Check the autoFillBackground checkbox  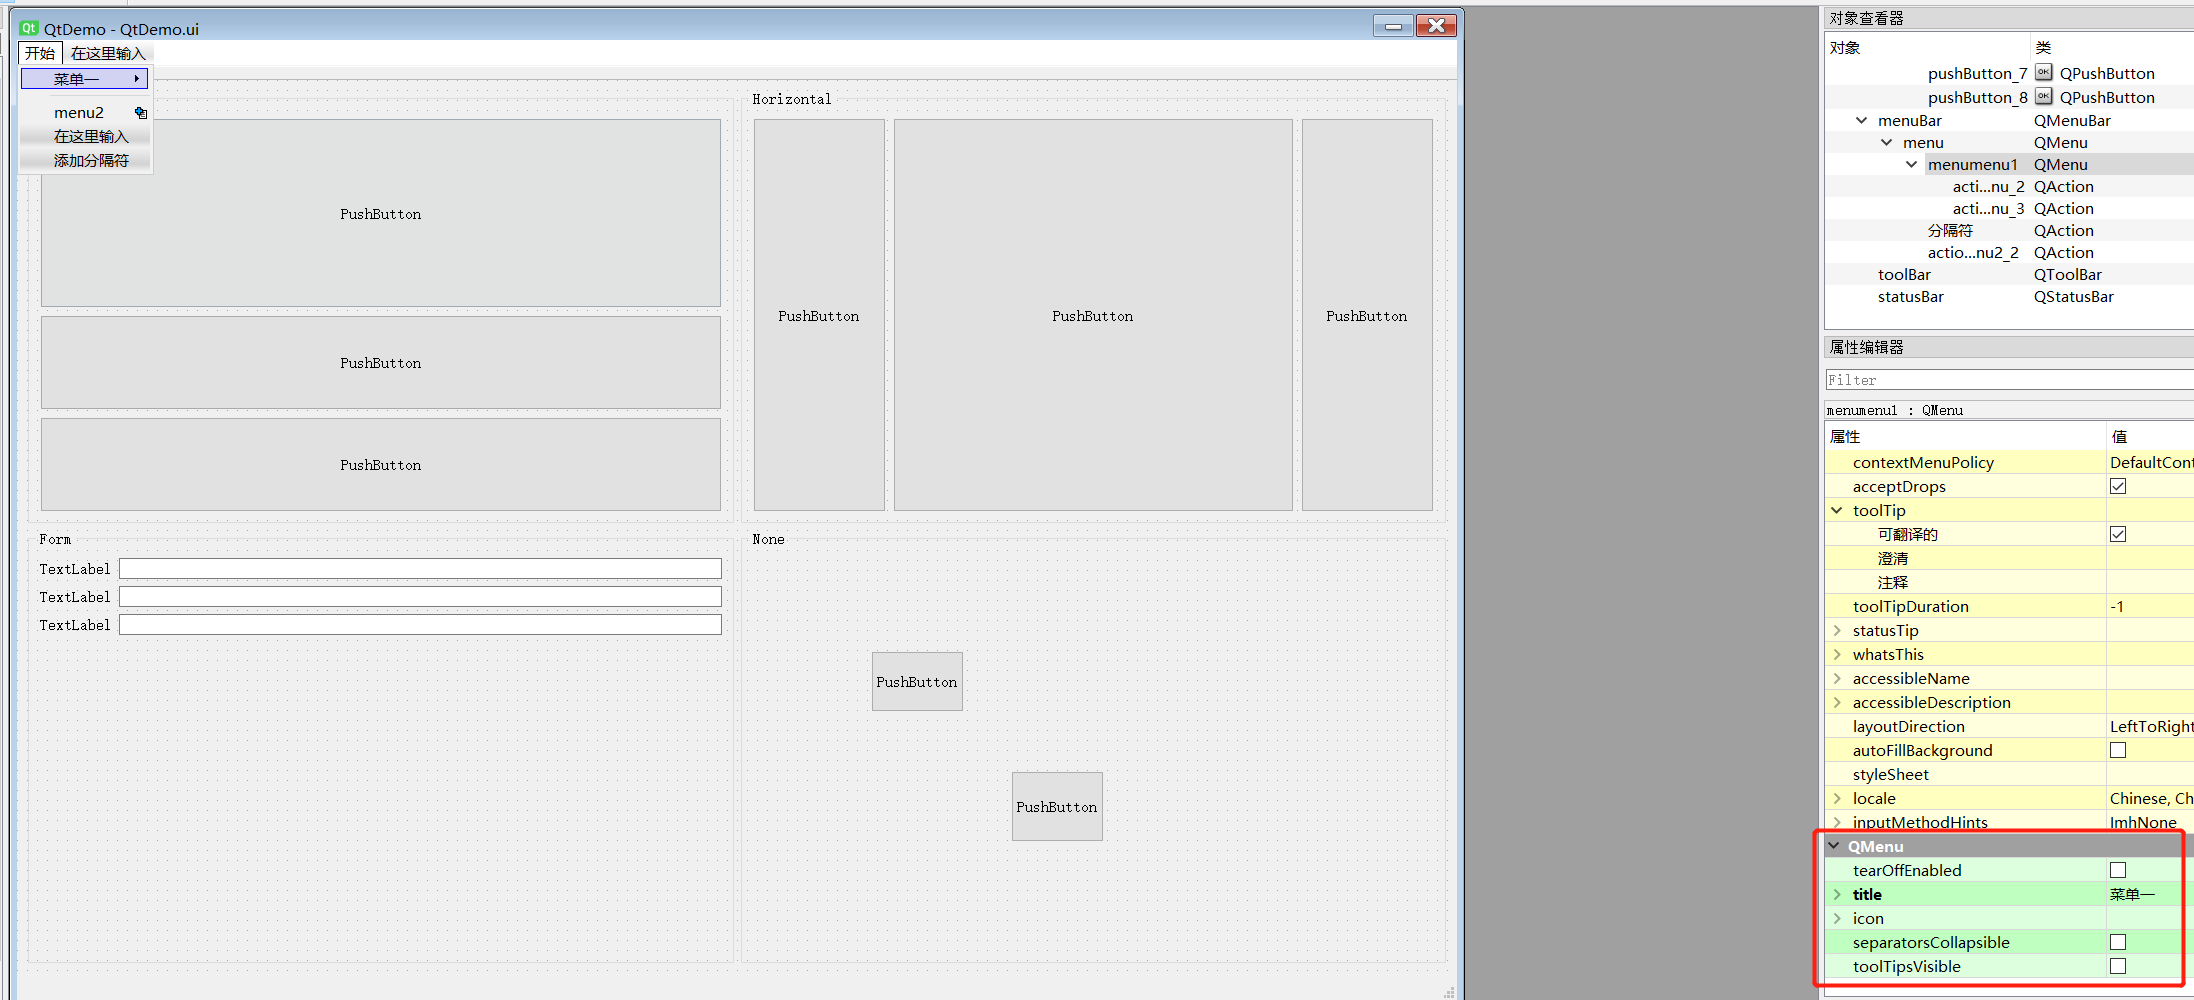(2118, 750)
